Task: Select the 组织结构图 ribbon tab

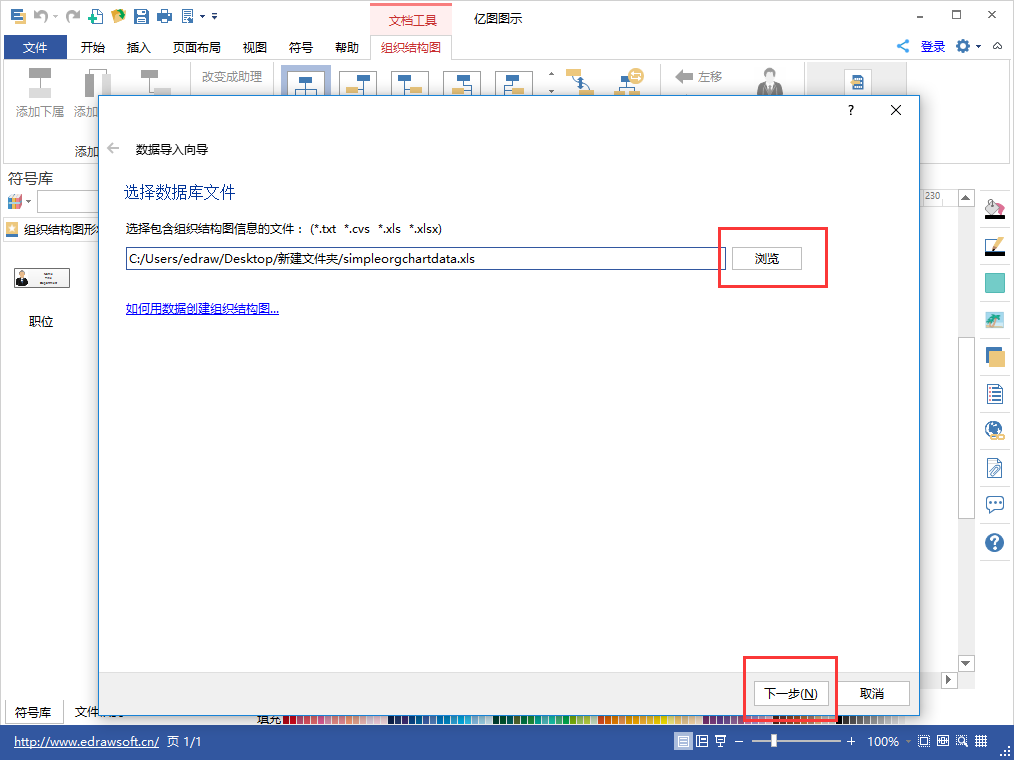Action: [411, 47]
